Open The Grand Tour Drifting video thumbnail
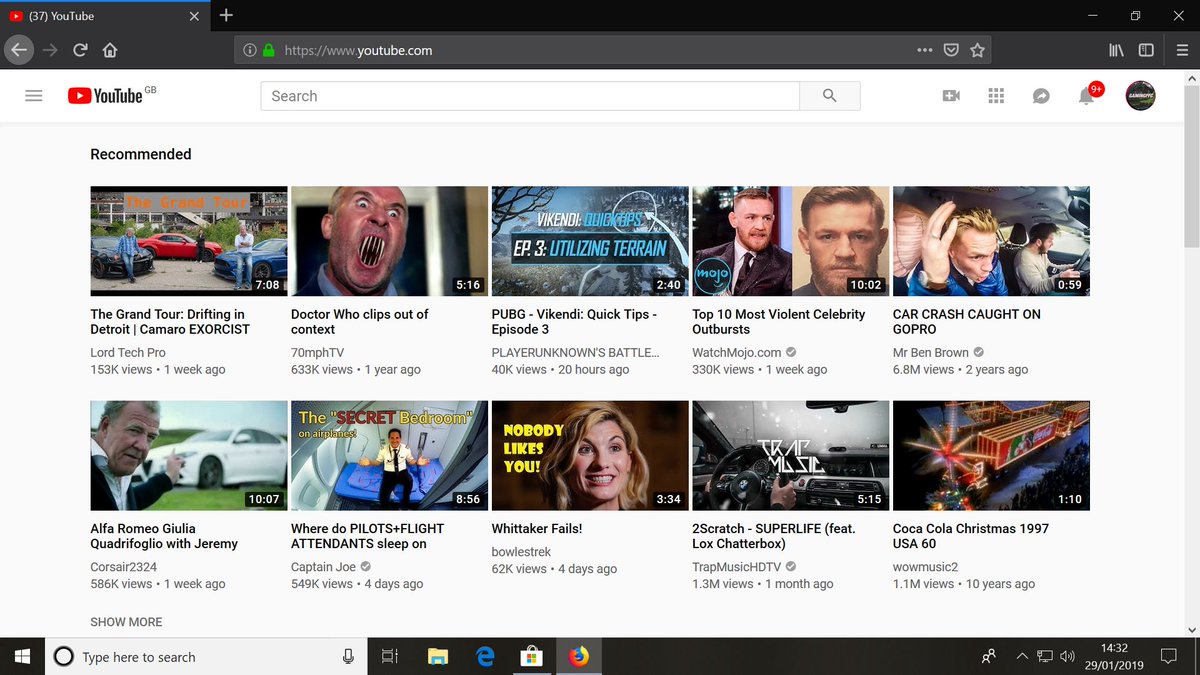1200x675 pixels. (x=189, y=241)
